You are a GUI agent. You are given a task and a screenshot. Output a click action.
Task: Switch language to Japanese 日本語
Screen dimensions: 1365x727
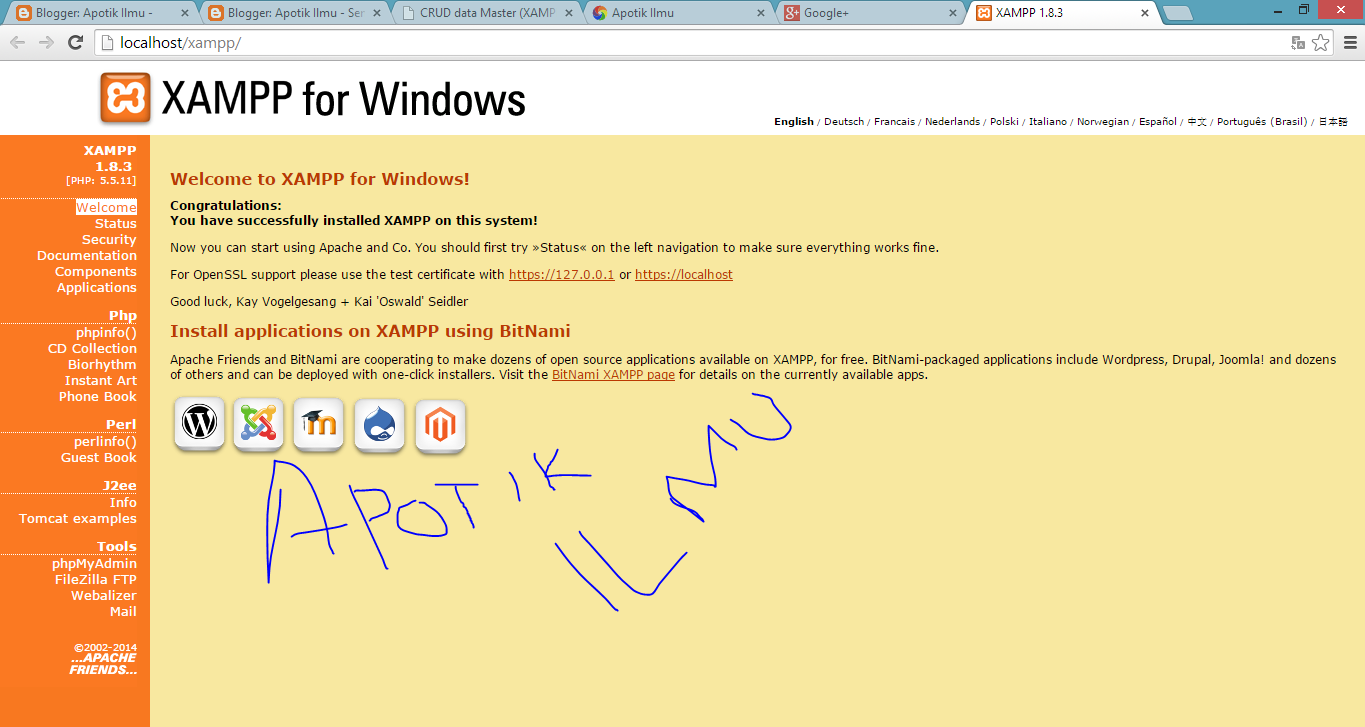pyautogui.click(x=1333, y=122)
